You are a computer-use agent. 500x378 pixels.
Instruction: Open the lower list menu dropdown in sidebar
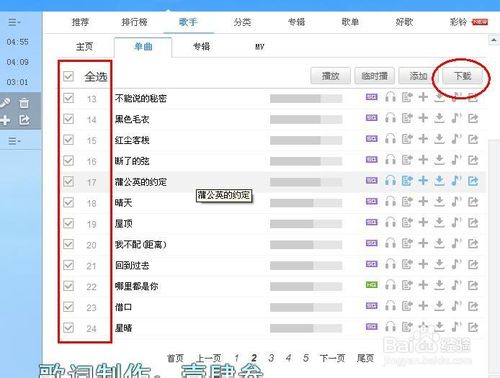(14, 141)
